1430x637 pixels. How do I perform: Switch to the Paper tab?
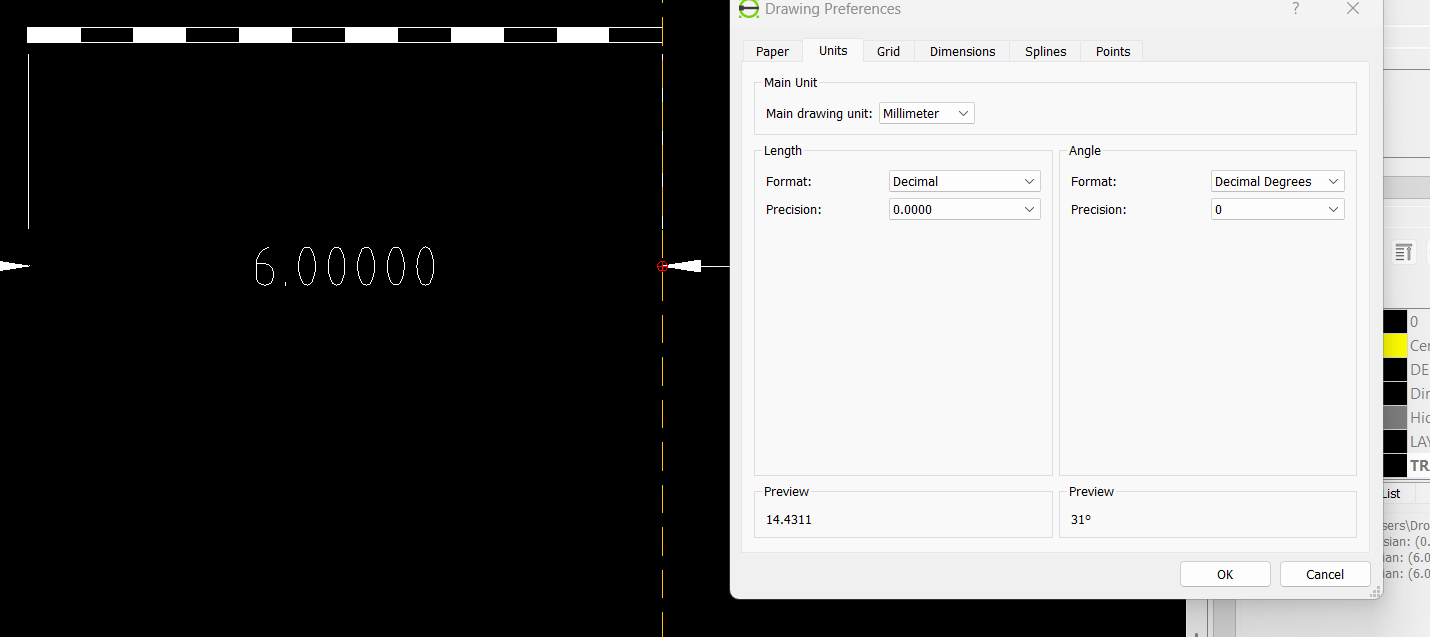click(772, 52)
